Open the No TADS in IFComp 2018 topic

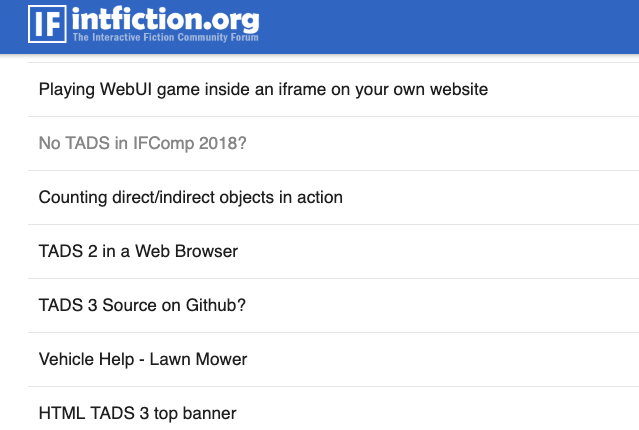click(142, 143)
